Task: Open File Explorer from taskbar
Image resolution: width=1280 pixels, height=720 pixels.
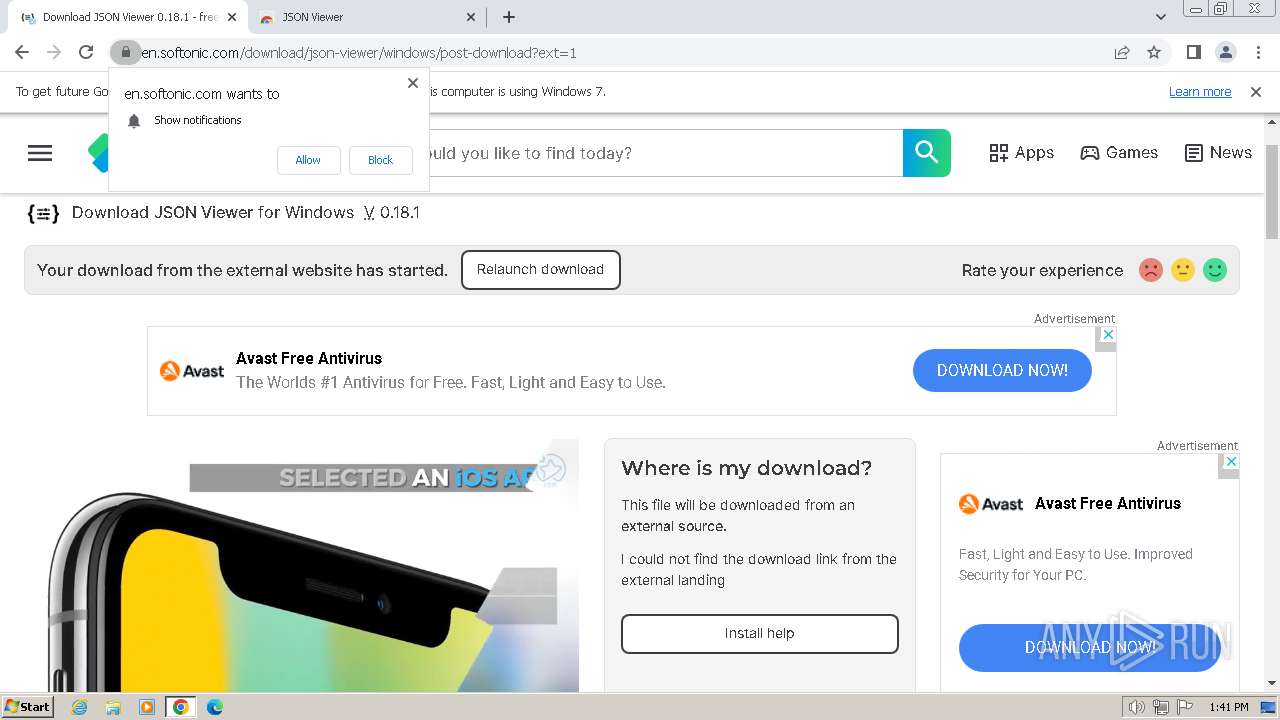Action: pos(113,707)
